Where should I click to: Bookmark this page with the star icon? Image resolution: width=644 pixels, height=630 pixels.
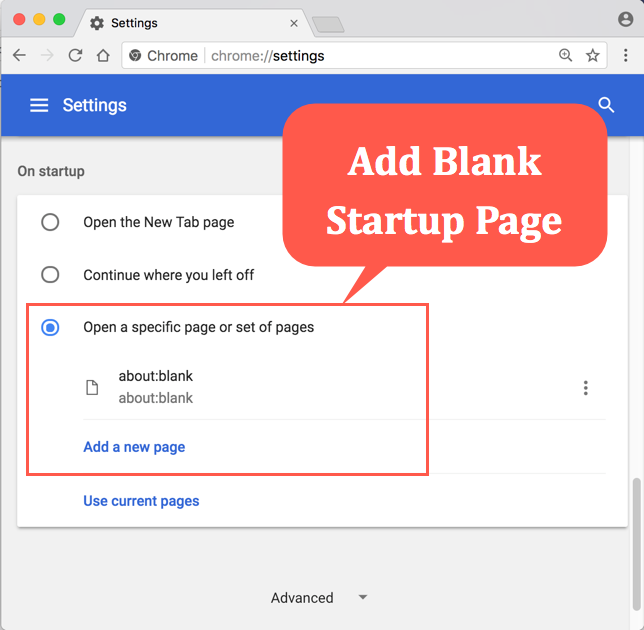pos(593,56)
